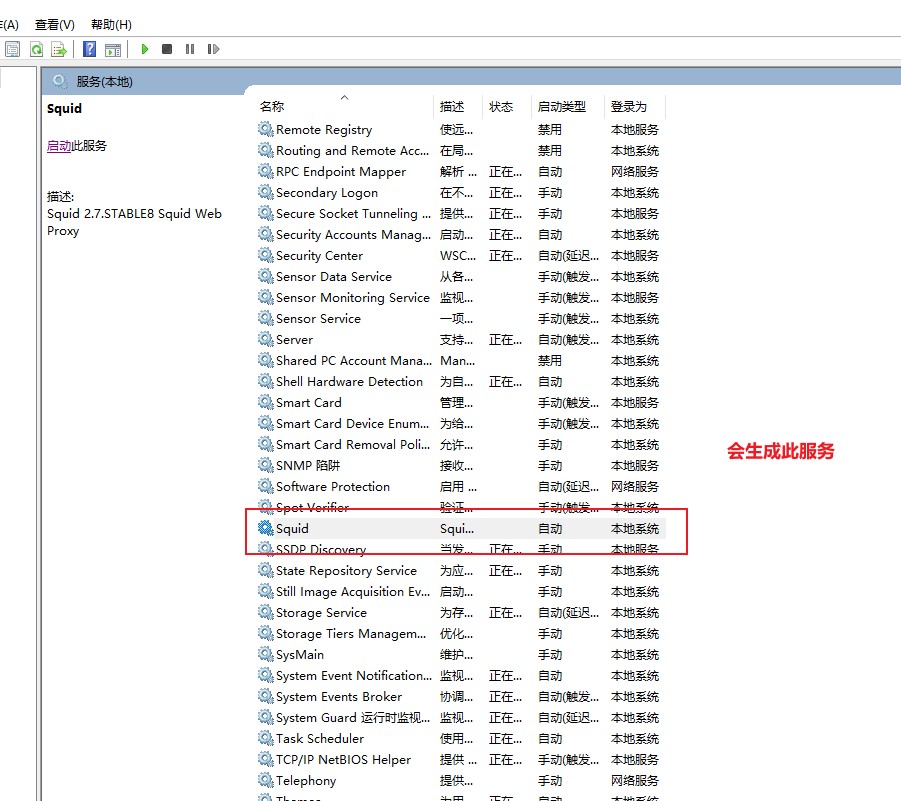
Task: Select the Smart Card service entry
Action: pyautogui.click(x=308, y=403)
